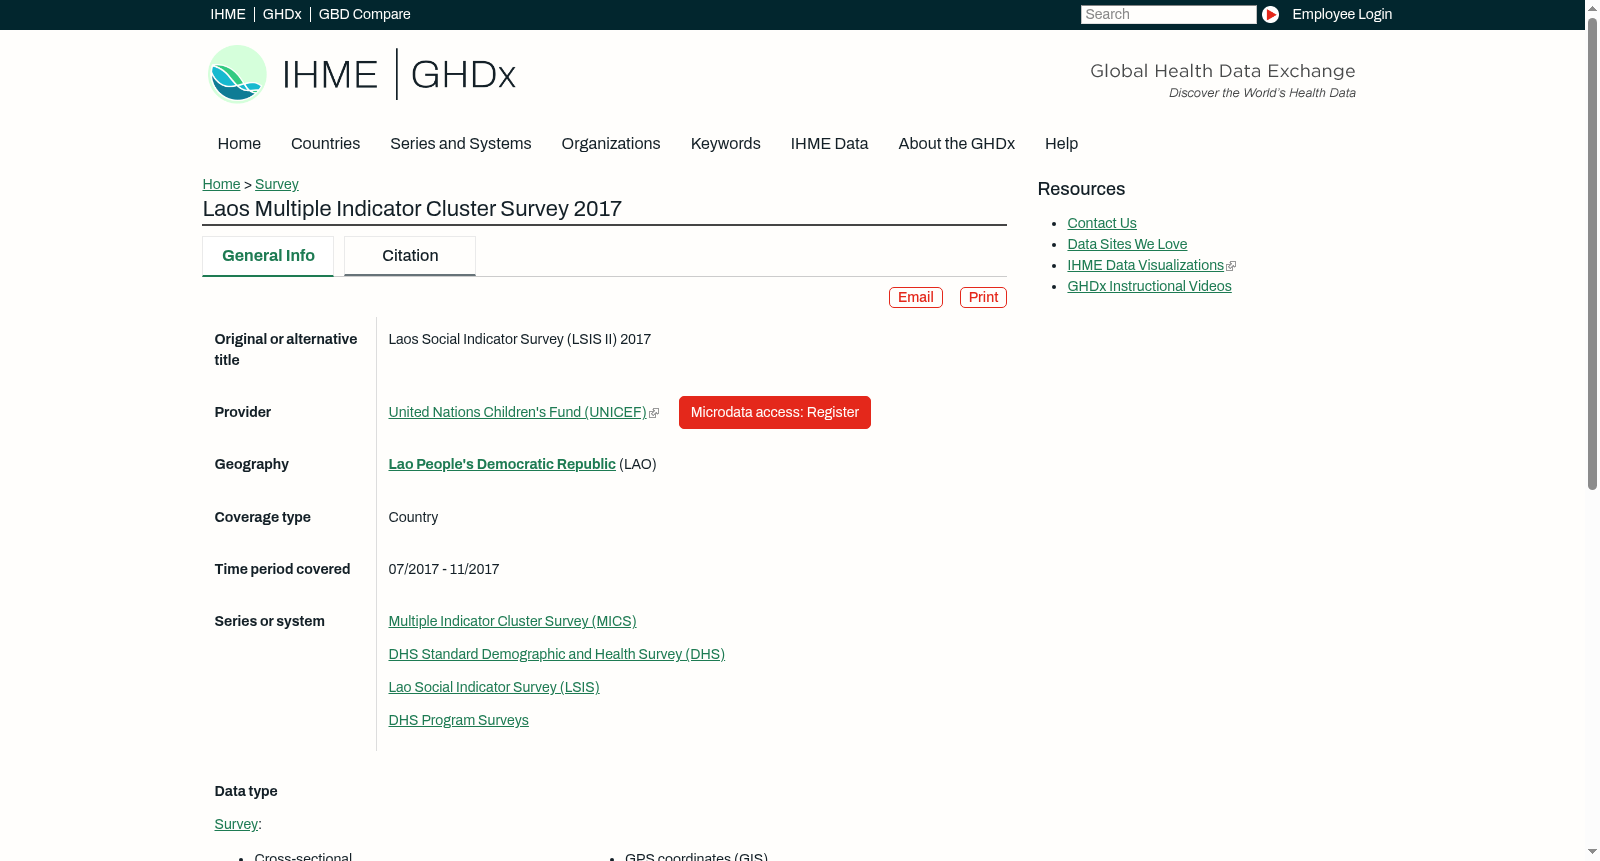Open Data Sites We Love link

[1127, 244]
